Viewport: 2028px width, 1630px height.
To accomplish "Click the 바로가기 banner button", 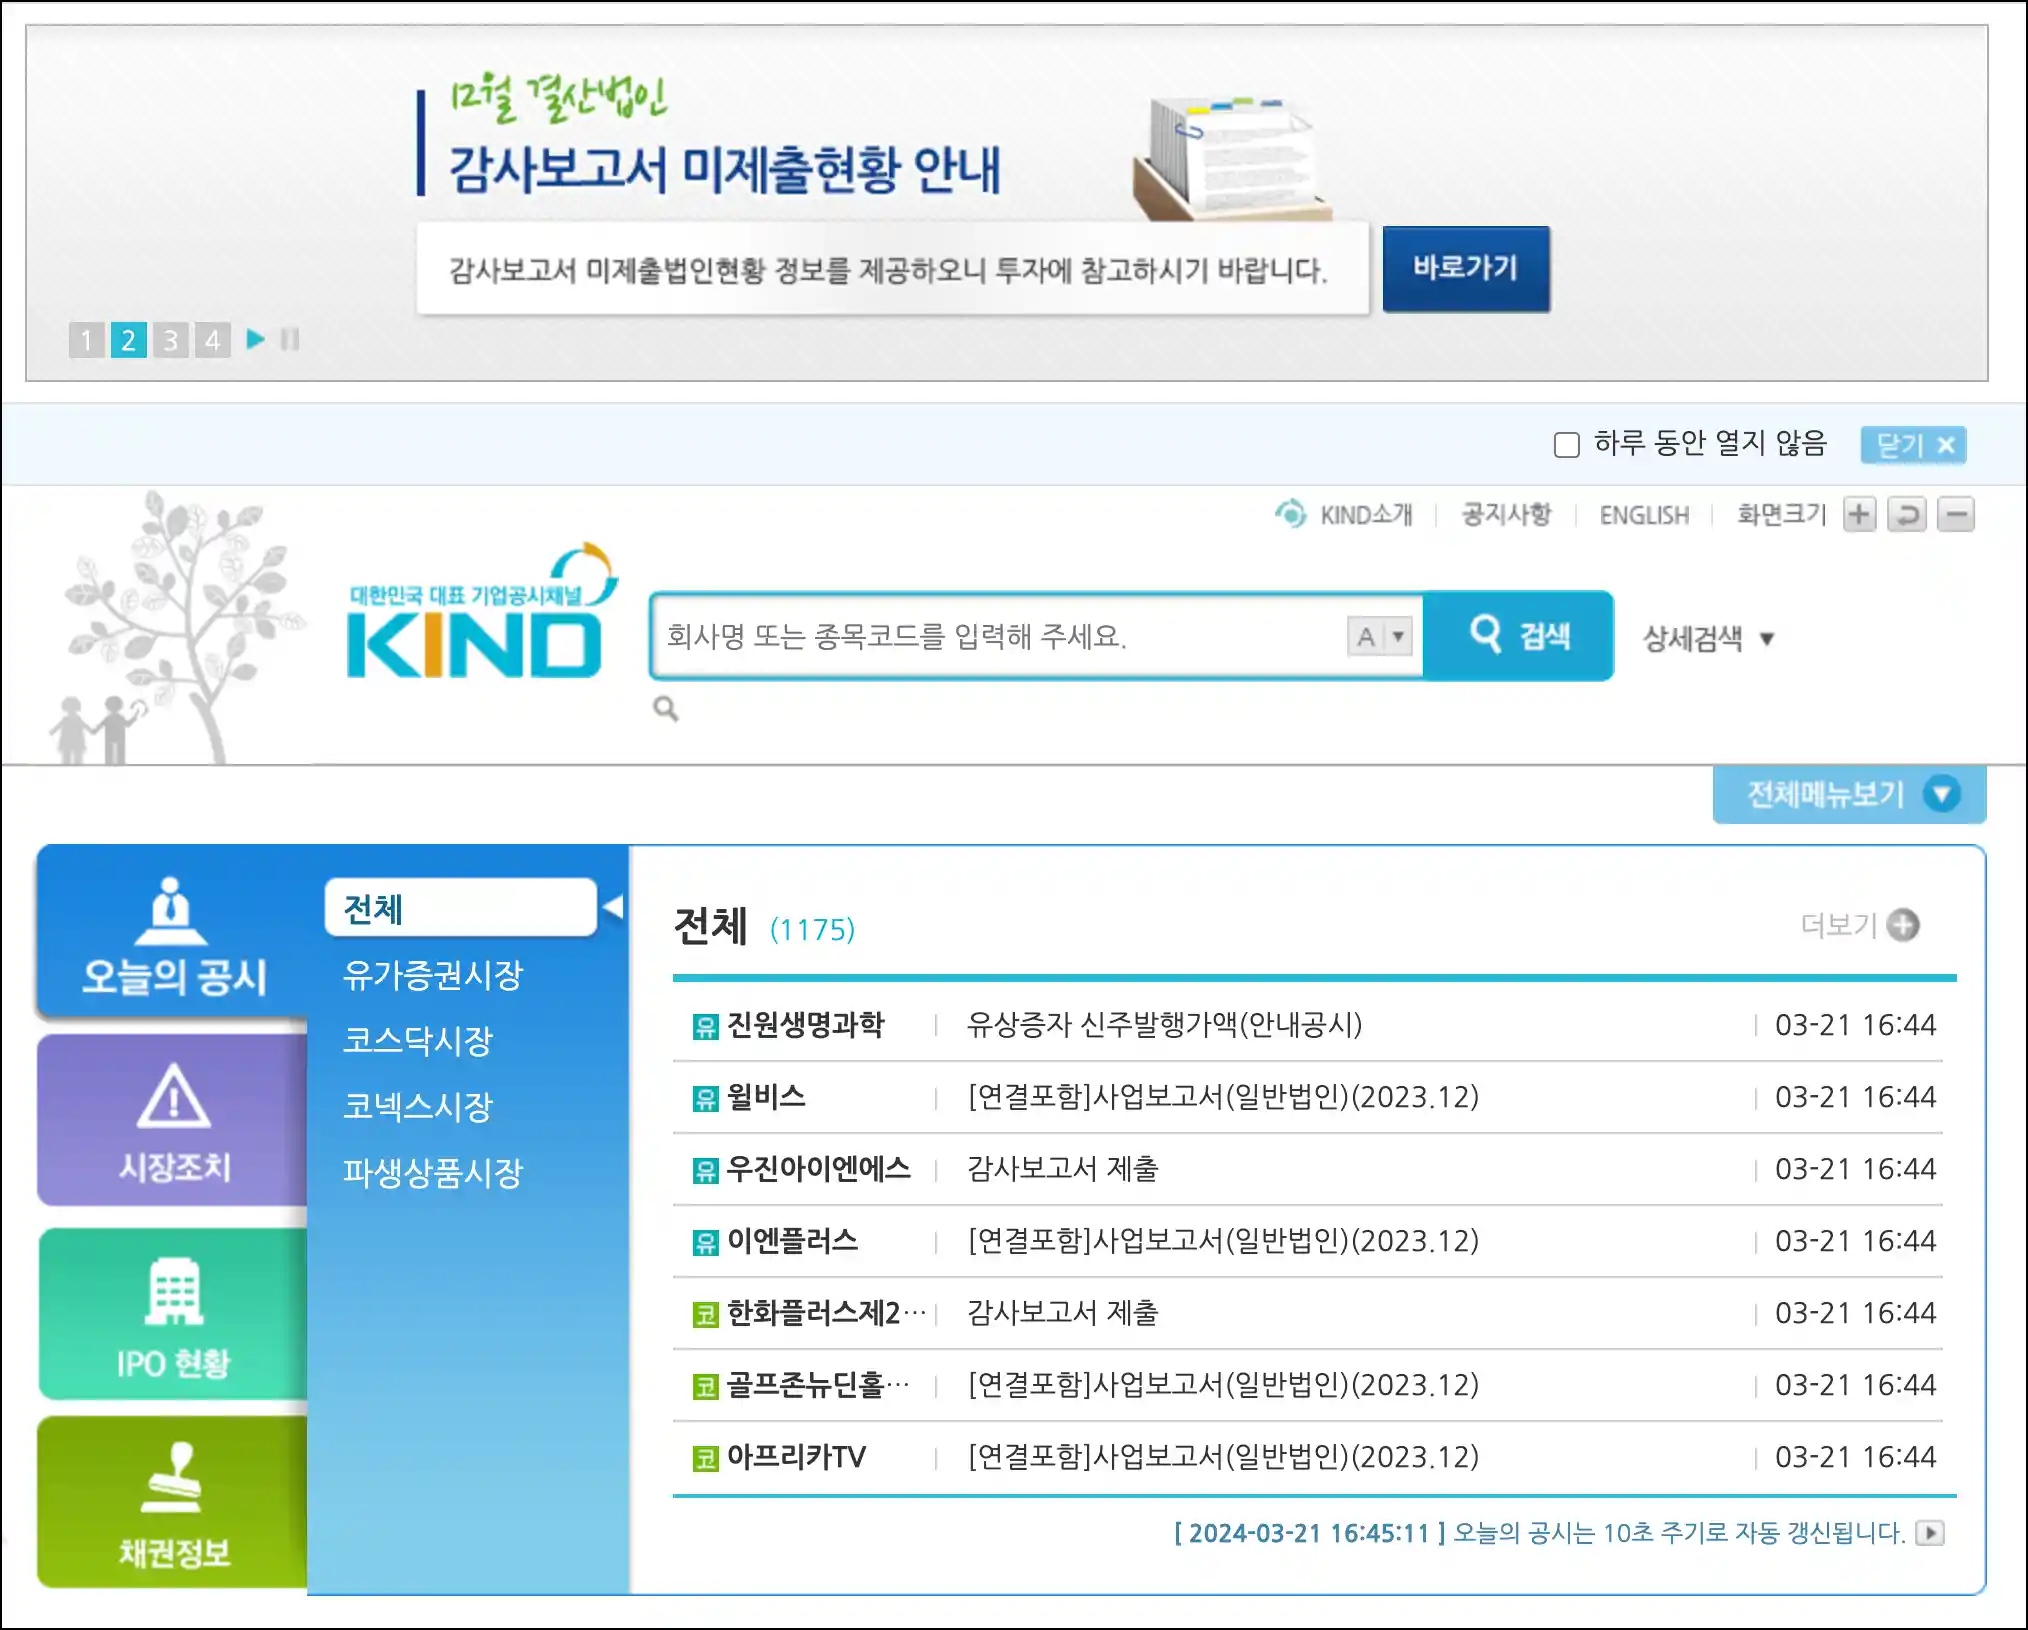I will [x=1466, y=268].
